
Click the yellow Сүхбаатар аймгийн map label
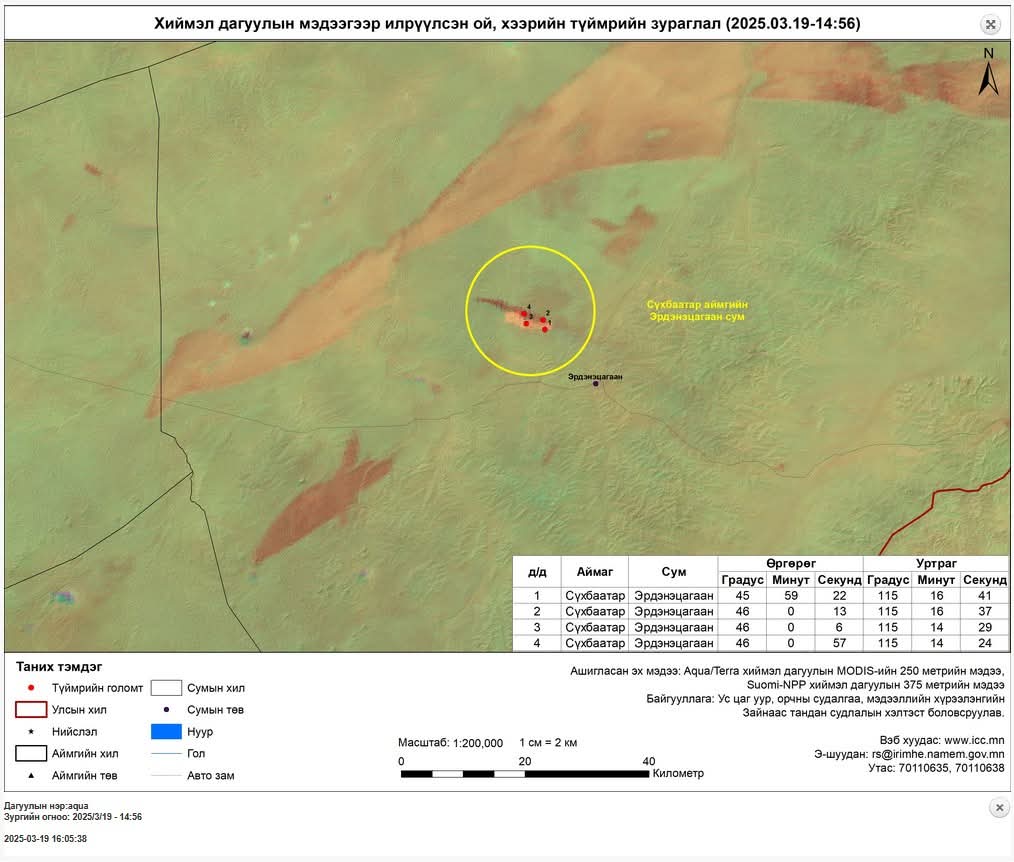697,304
